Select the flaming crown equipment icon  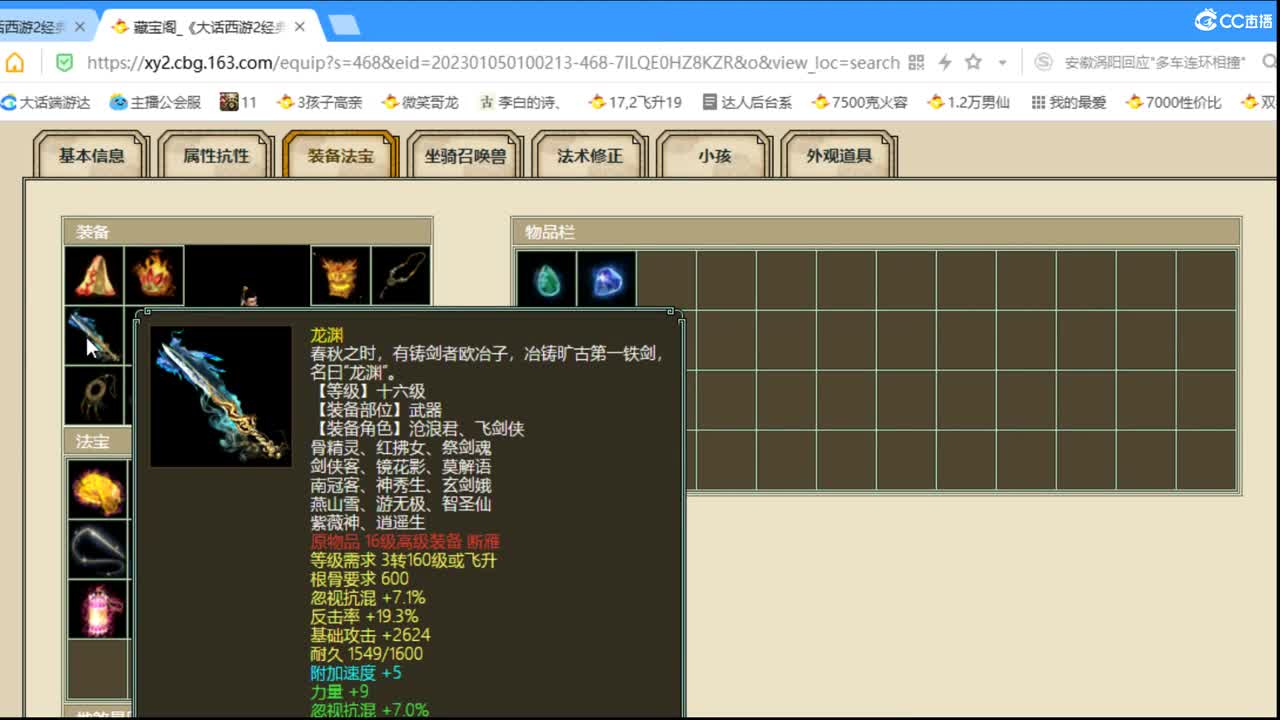[x=154, y=275]
